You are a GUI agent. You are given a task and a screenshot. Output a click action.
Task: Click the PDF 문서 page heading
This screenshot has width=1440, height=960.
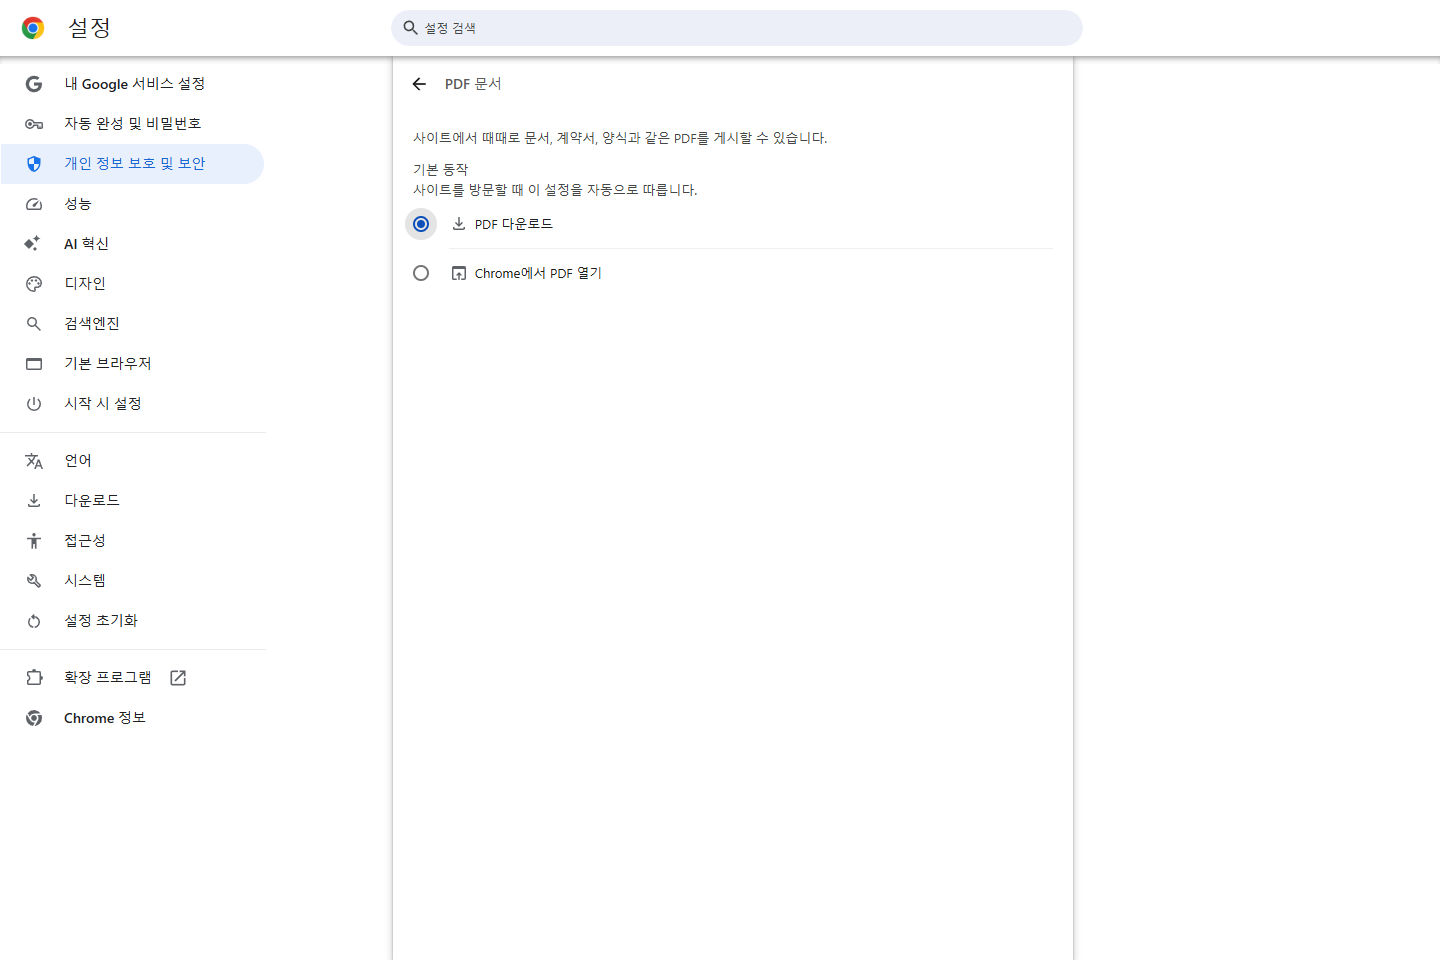point(473,84)
